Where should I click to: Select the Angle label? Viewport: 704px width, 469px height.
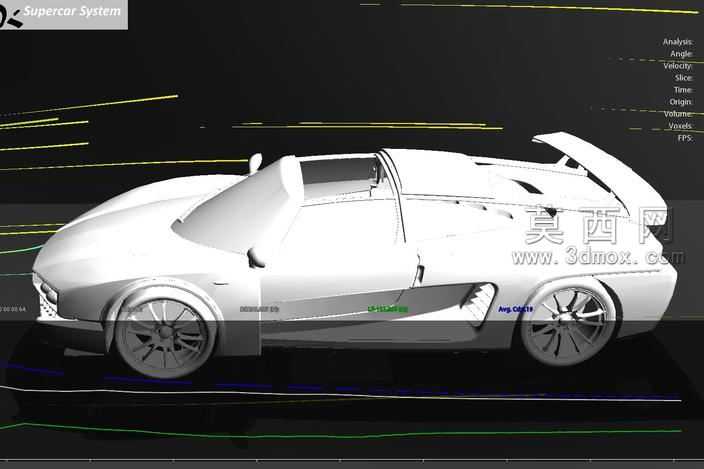point(682,54)
